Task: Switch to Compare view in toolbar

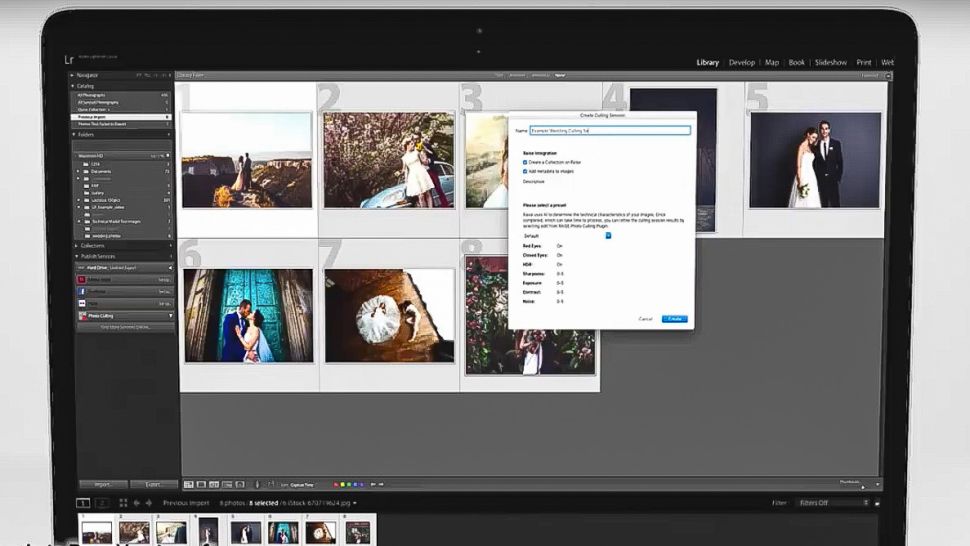Action: point(214,484)
